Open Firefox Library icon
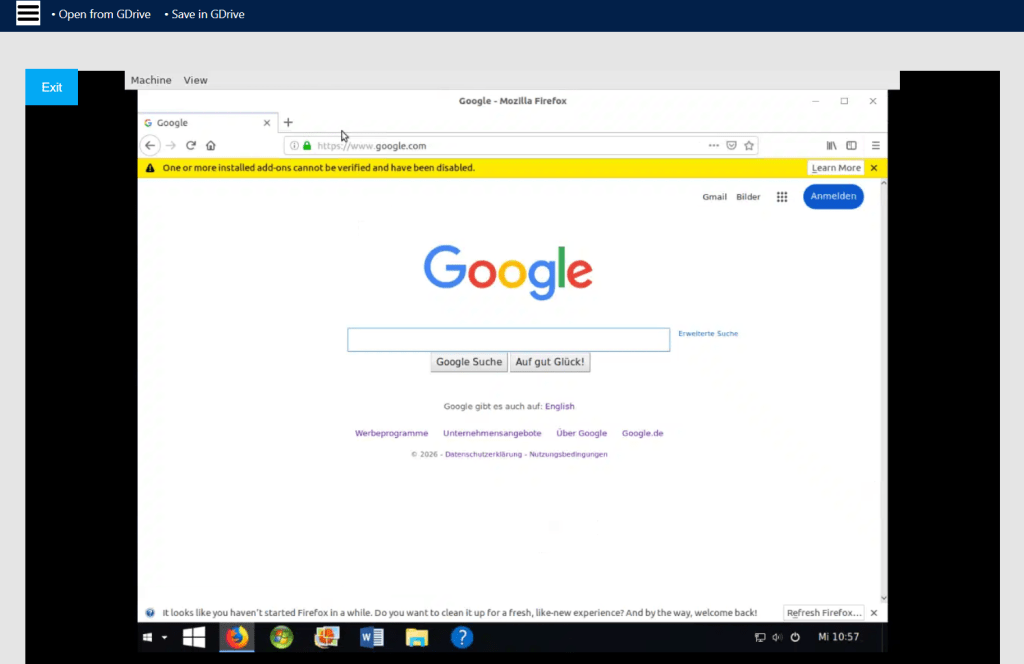The width and height of the screenshot is (1024, 664). point(831,146)
